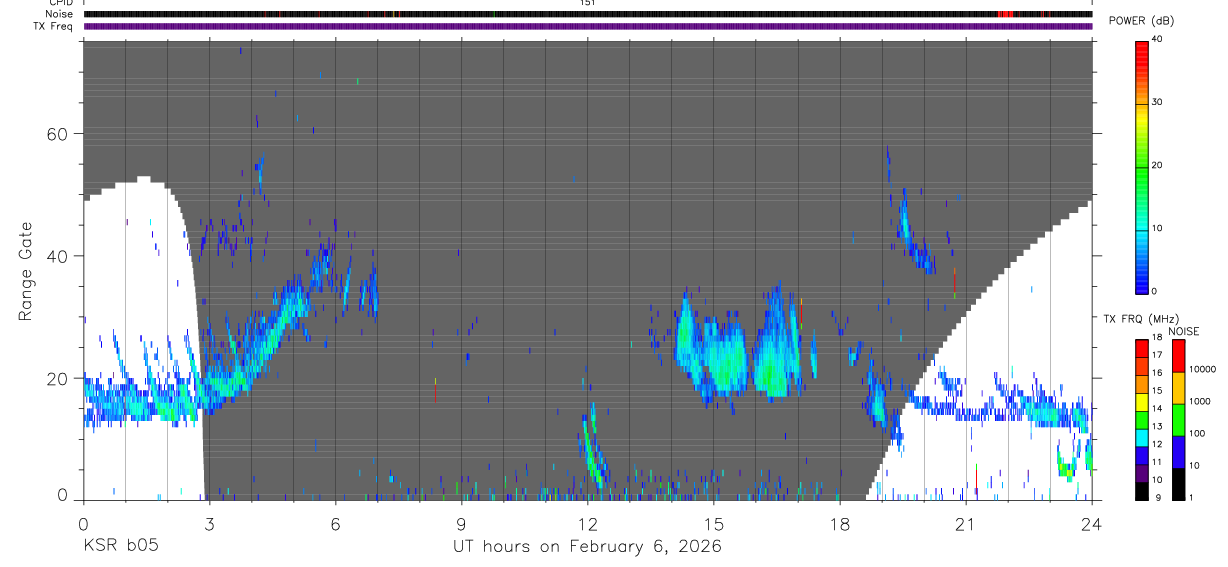Image resolution: width=1228 pixels, height=567 pixels.
Task: Click the black swatch of the TX frequency legend
Action: coord(1142,489)
